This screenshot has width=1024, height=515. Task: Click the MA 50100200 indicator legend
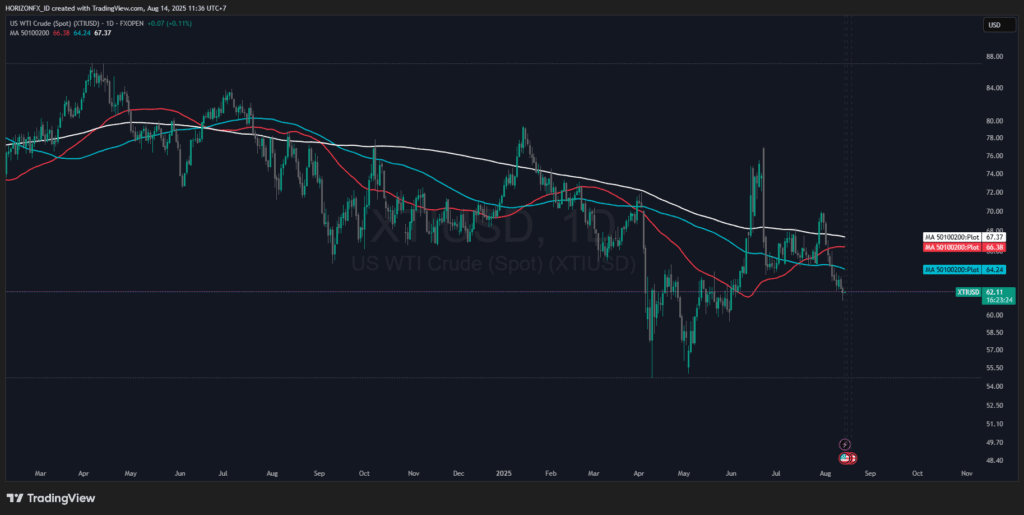coord(27,32)
